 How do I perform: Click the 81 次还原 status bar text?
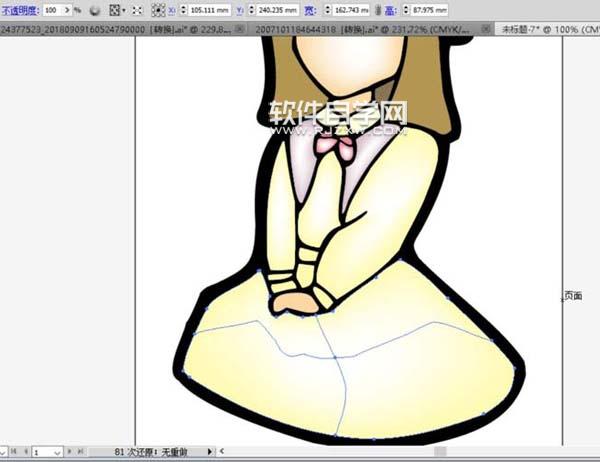click(151, 452)
